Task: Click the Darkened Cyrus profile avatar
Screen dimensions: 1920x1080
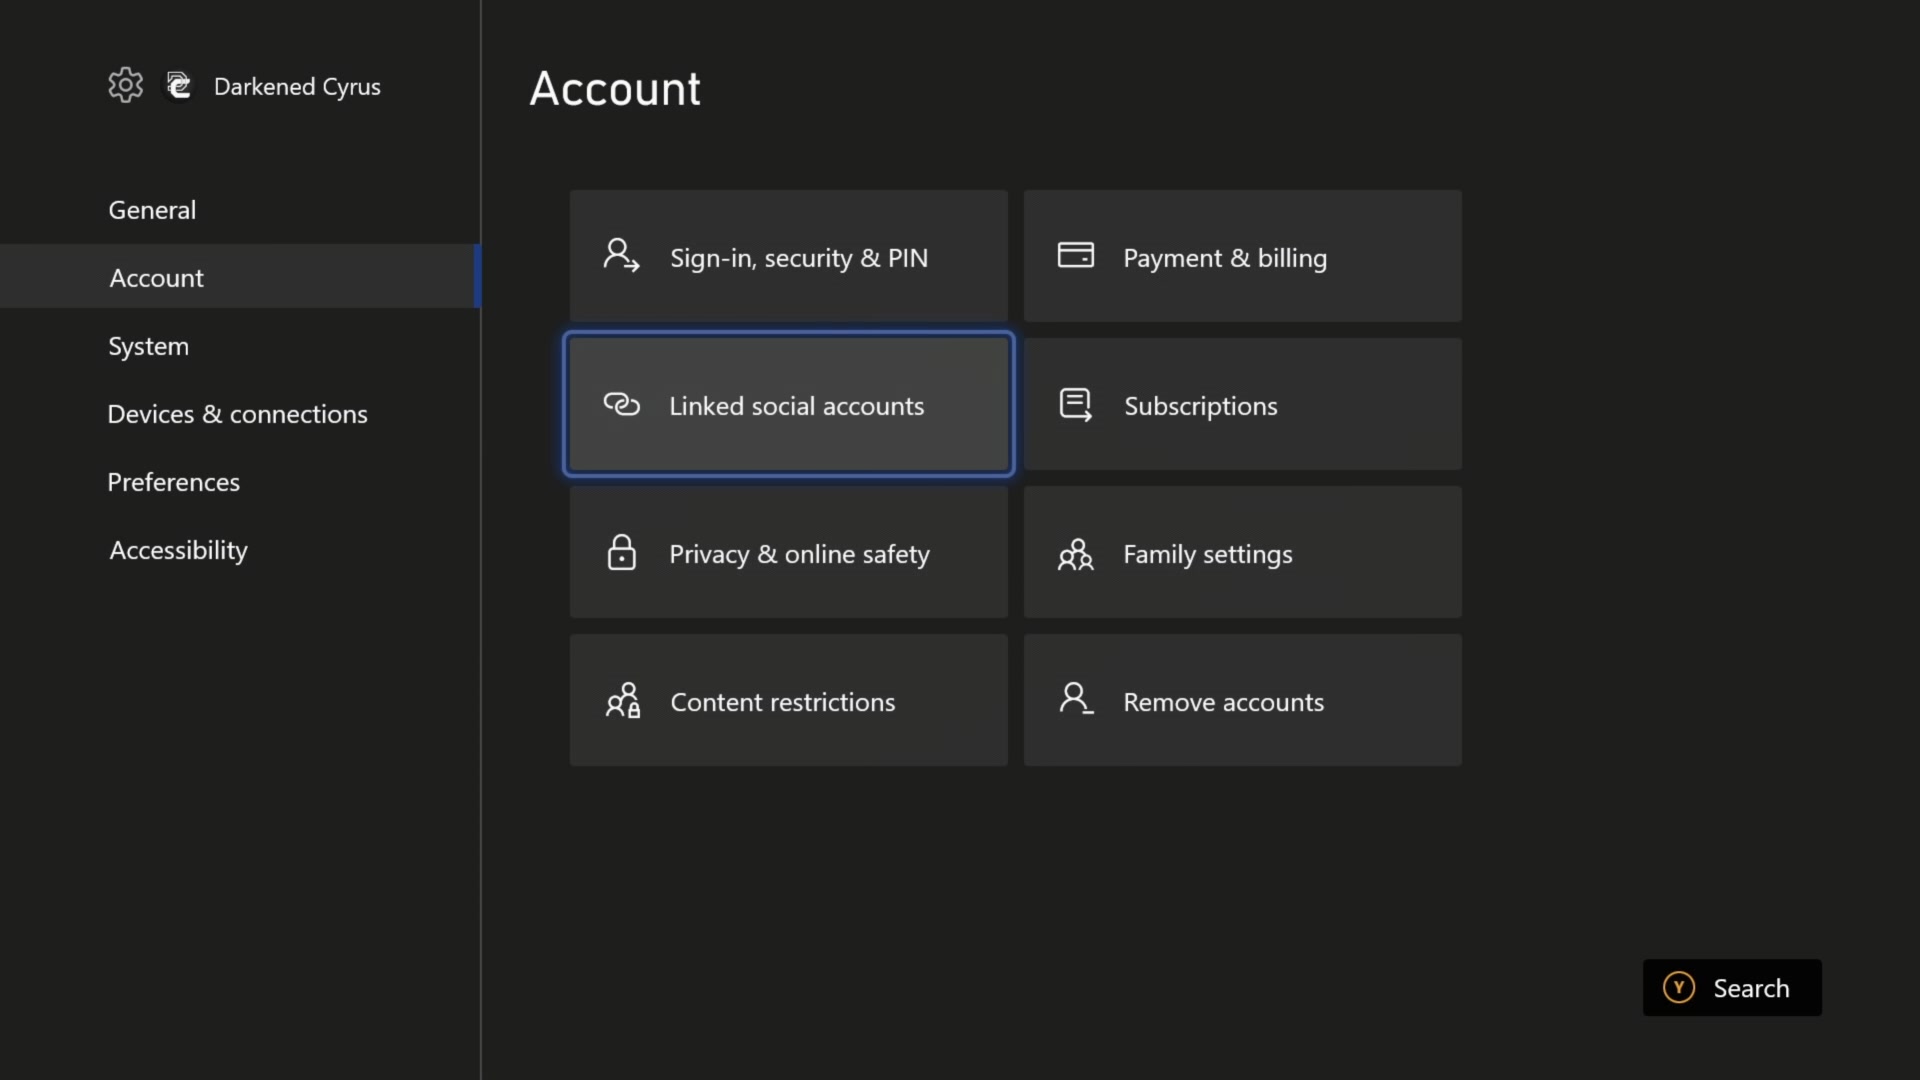Action: (178, 85)
